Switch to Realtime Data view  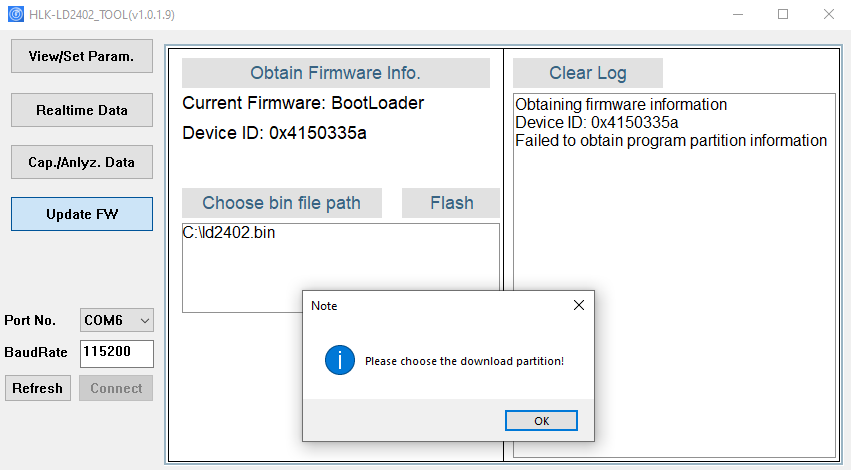click(81, 110)
